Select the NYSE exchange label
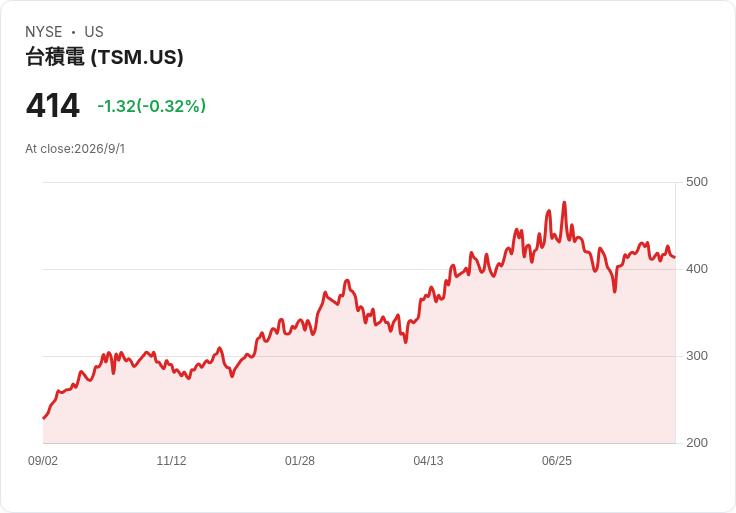The image size is (736, 513). tap(44, 32)
